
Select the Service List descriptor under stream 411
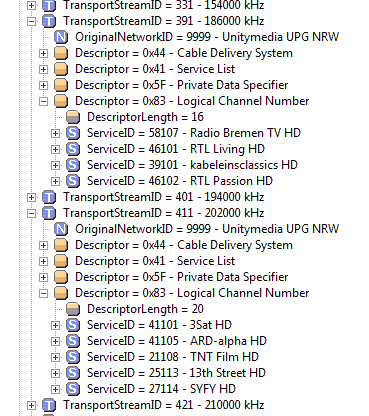click(x=155, y=261)
